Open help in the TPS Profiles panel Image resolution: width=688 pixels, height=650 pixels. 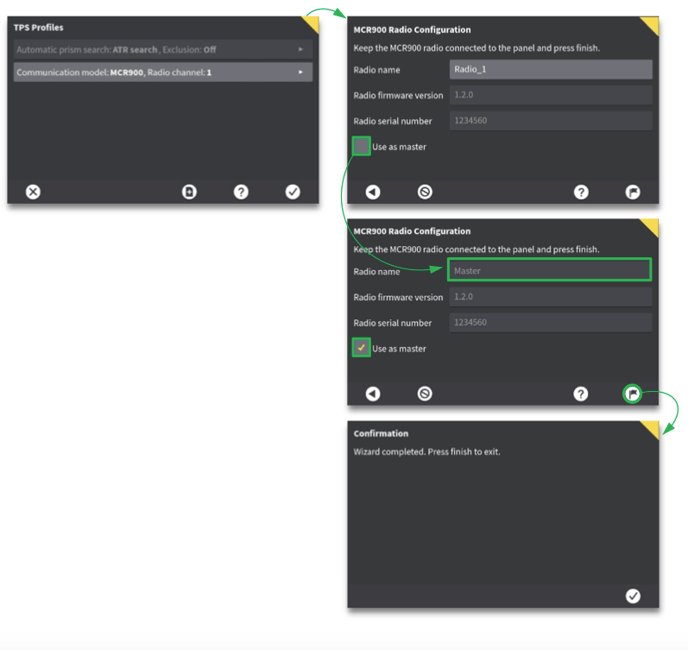241,192
